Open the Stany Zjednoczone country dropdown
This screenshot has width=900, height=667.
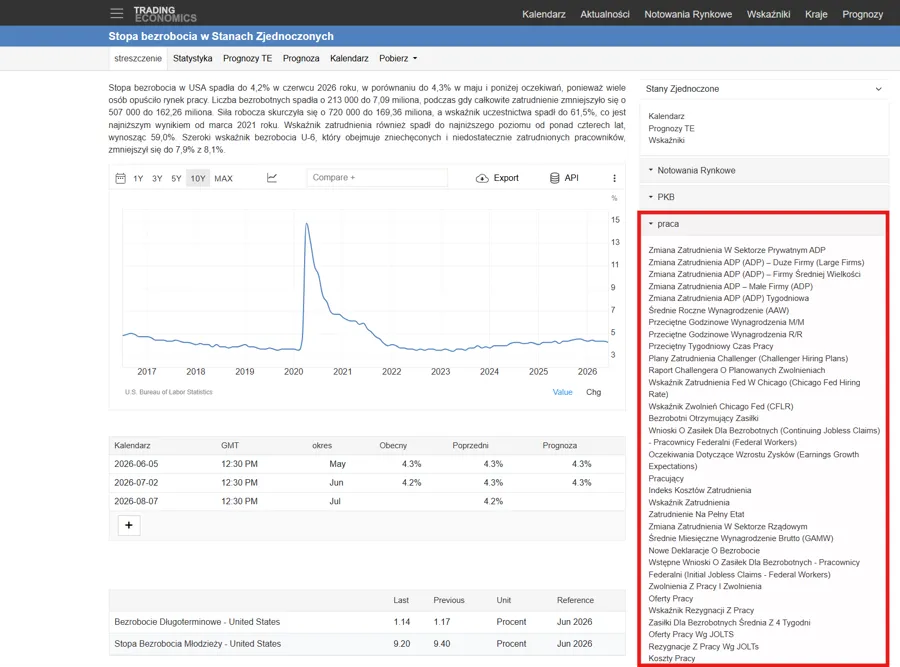pyautogui.click(x=764, y=89)
